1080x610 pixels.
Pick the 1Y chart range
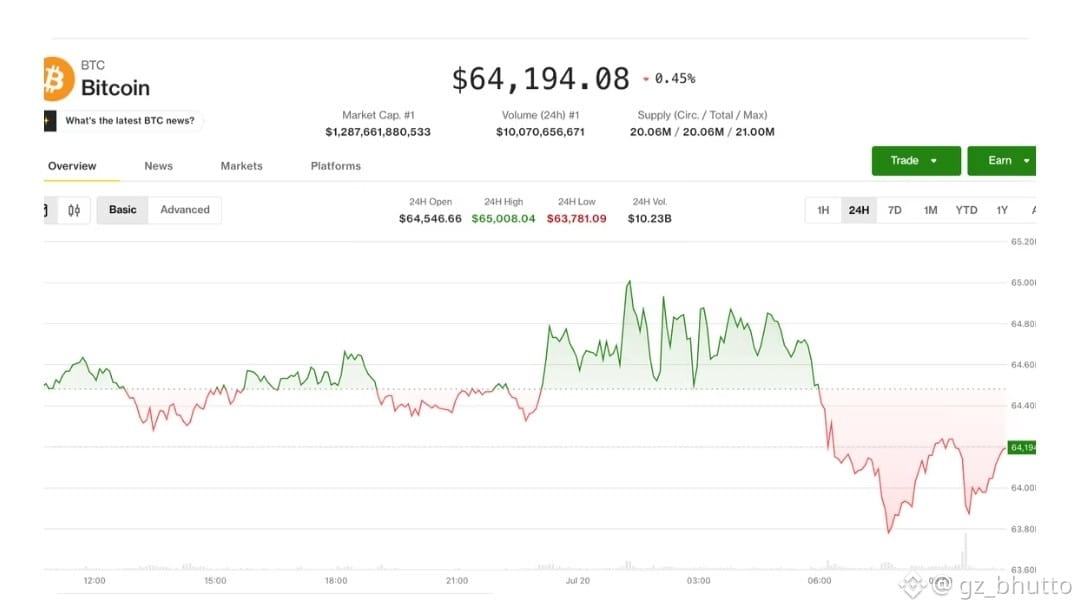point(1002,210)
